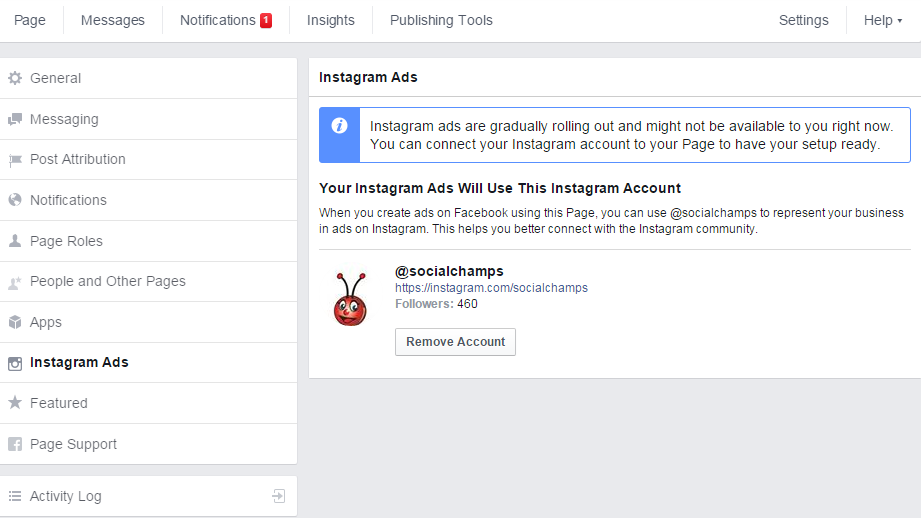Click the Activity Log list icon
This screenshot has width=921, height=518.
(15, 496)
